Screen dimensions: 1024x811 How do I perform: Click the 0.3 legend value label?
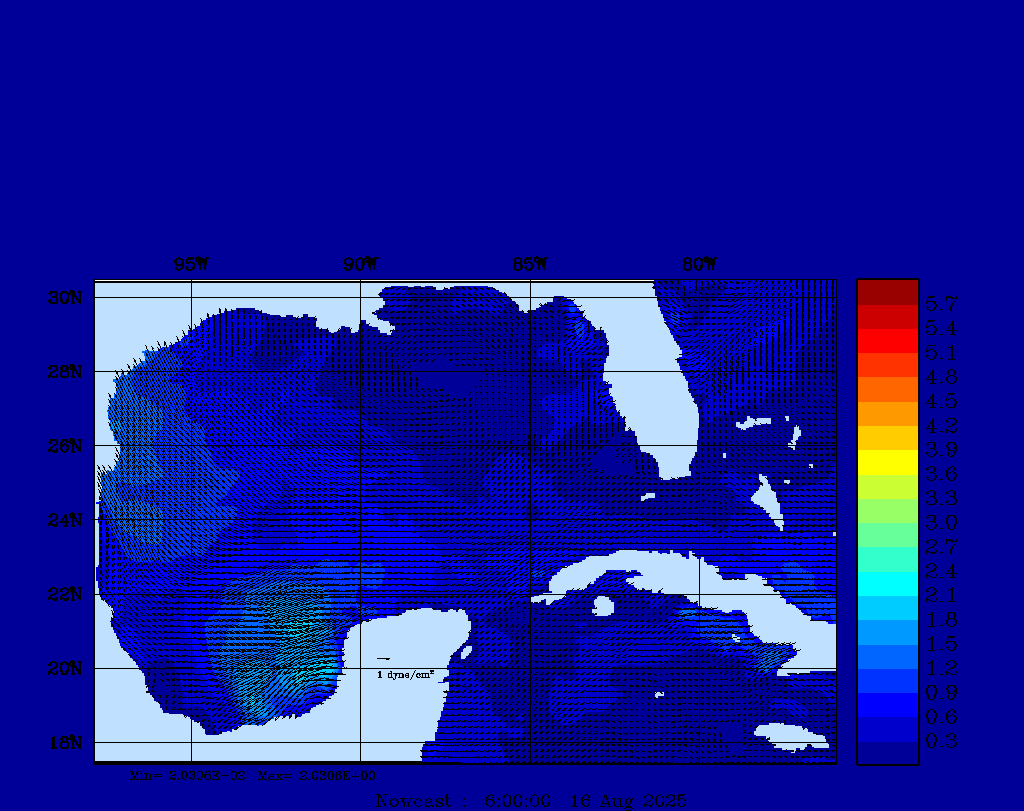point(941,741)
